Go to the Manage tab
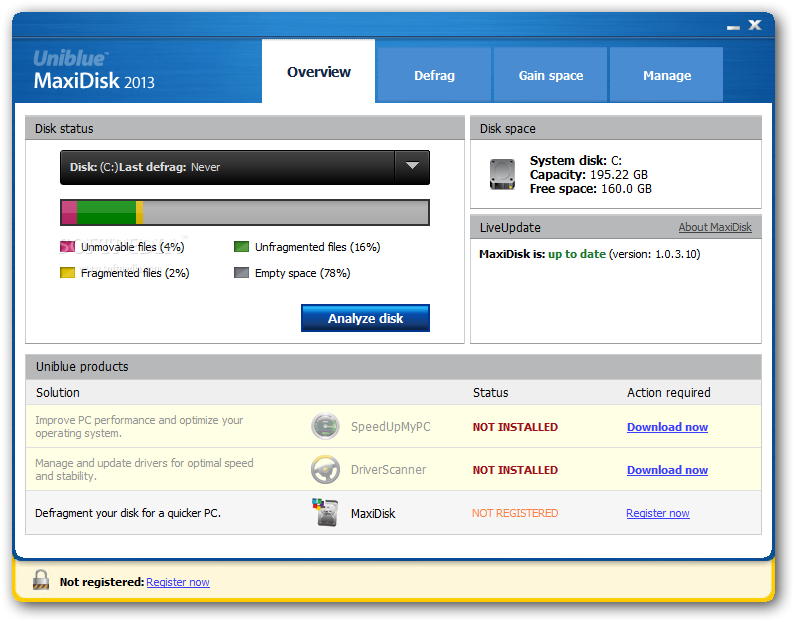This screenshot has width=795, height=622. [x=667, y=75]
